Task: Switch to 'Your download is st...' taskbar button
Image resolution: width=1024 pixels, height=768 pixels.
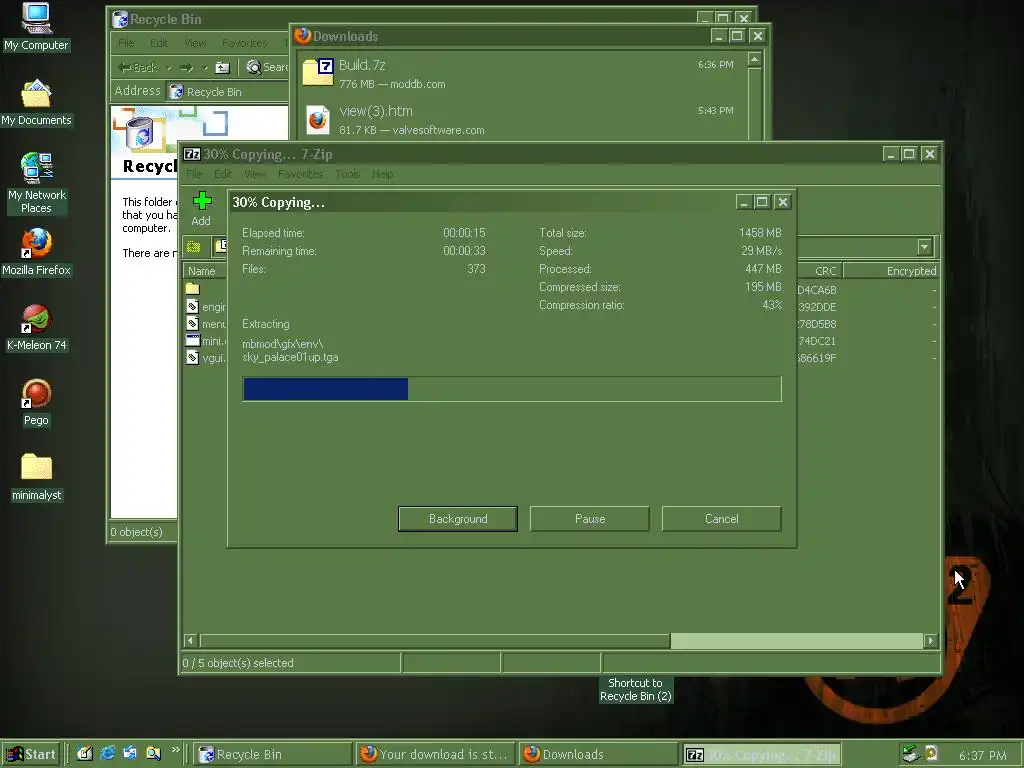Action: pos(436,754)
